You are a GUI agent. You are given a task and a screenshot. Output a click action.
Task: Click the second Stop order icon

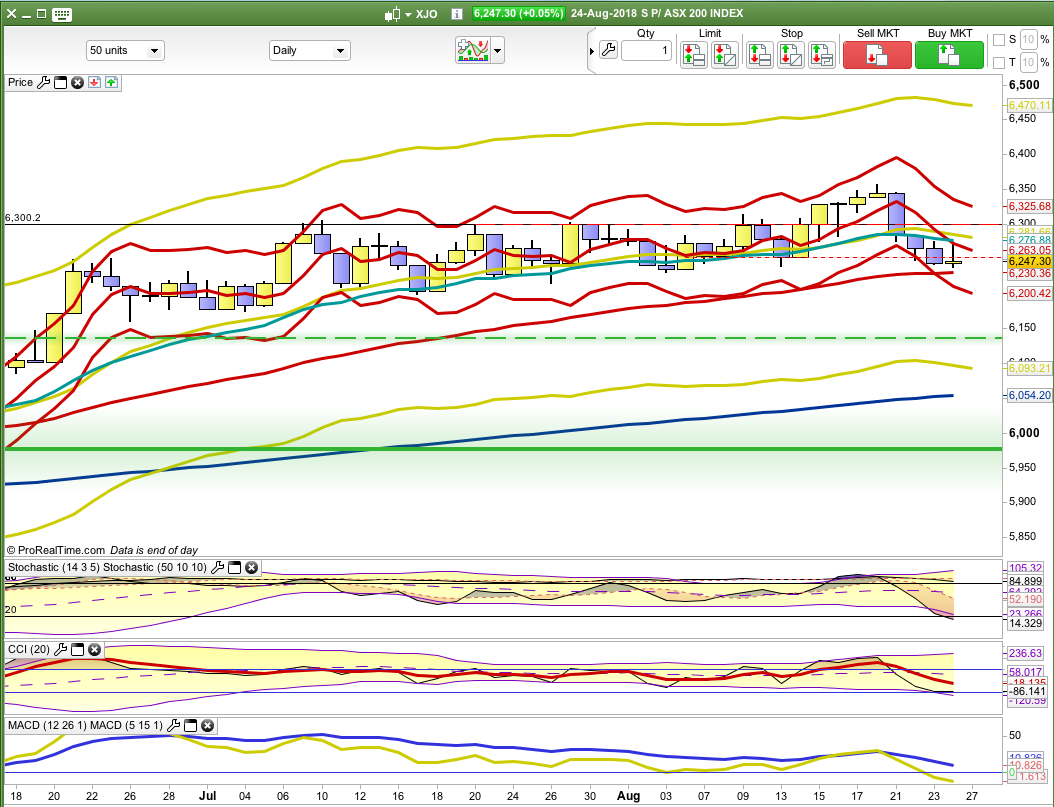tap(791, 55)
